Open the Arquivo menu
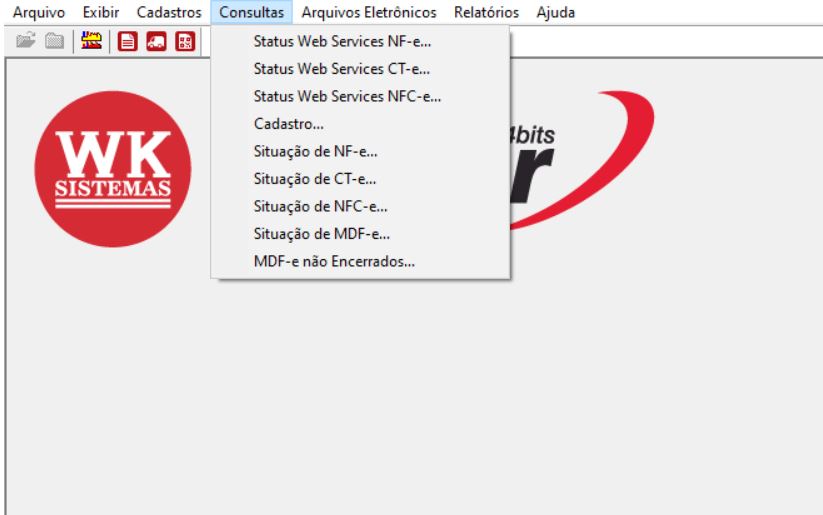Viewport: 823px width, 515px height. (39, 12)
